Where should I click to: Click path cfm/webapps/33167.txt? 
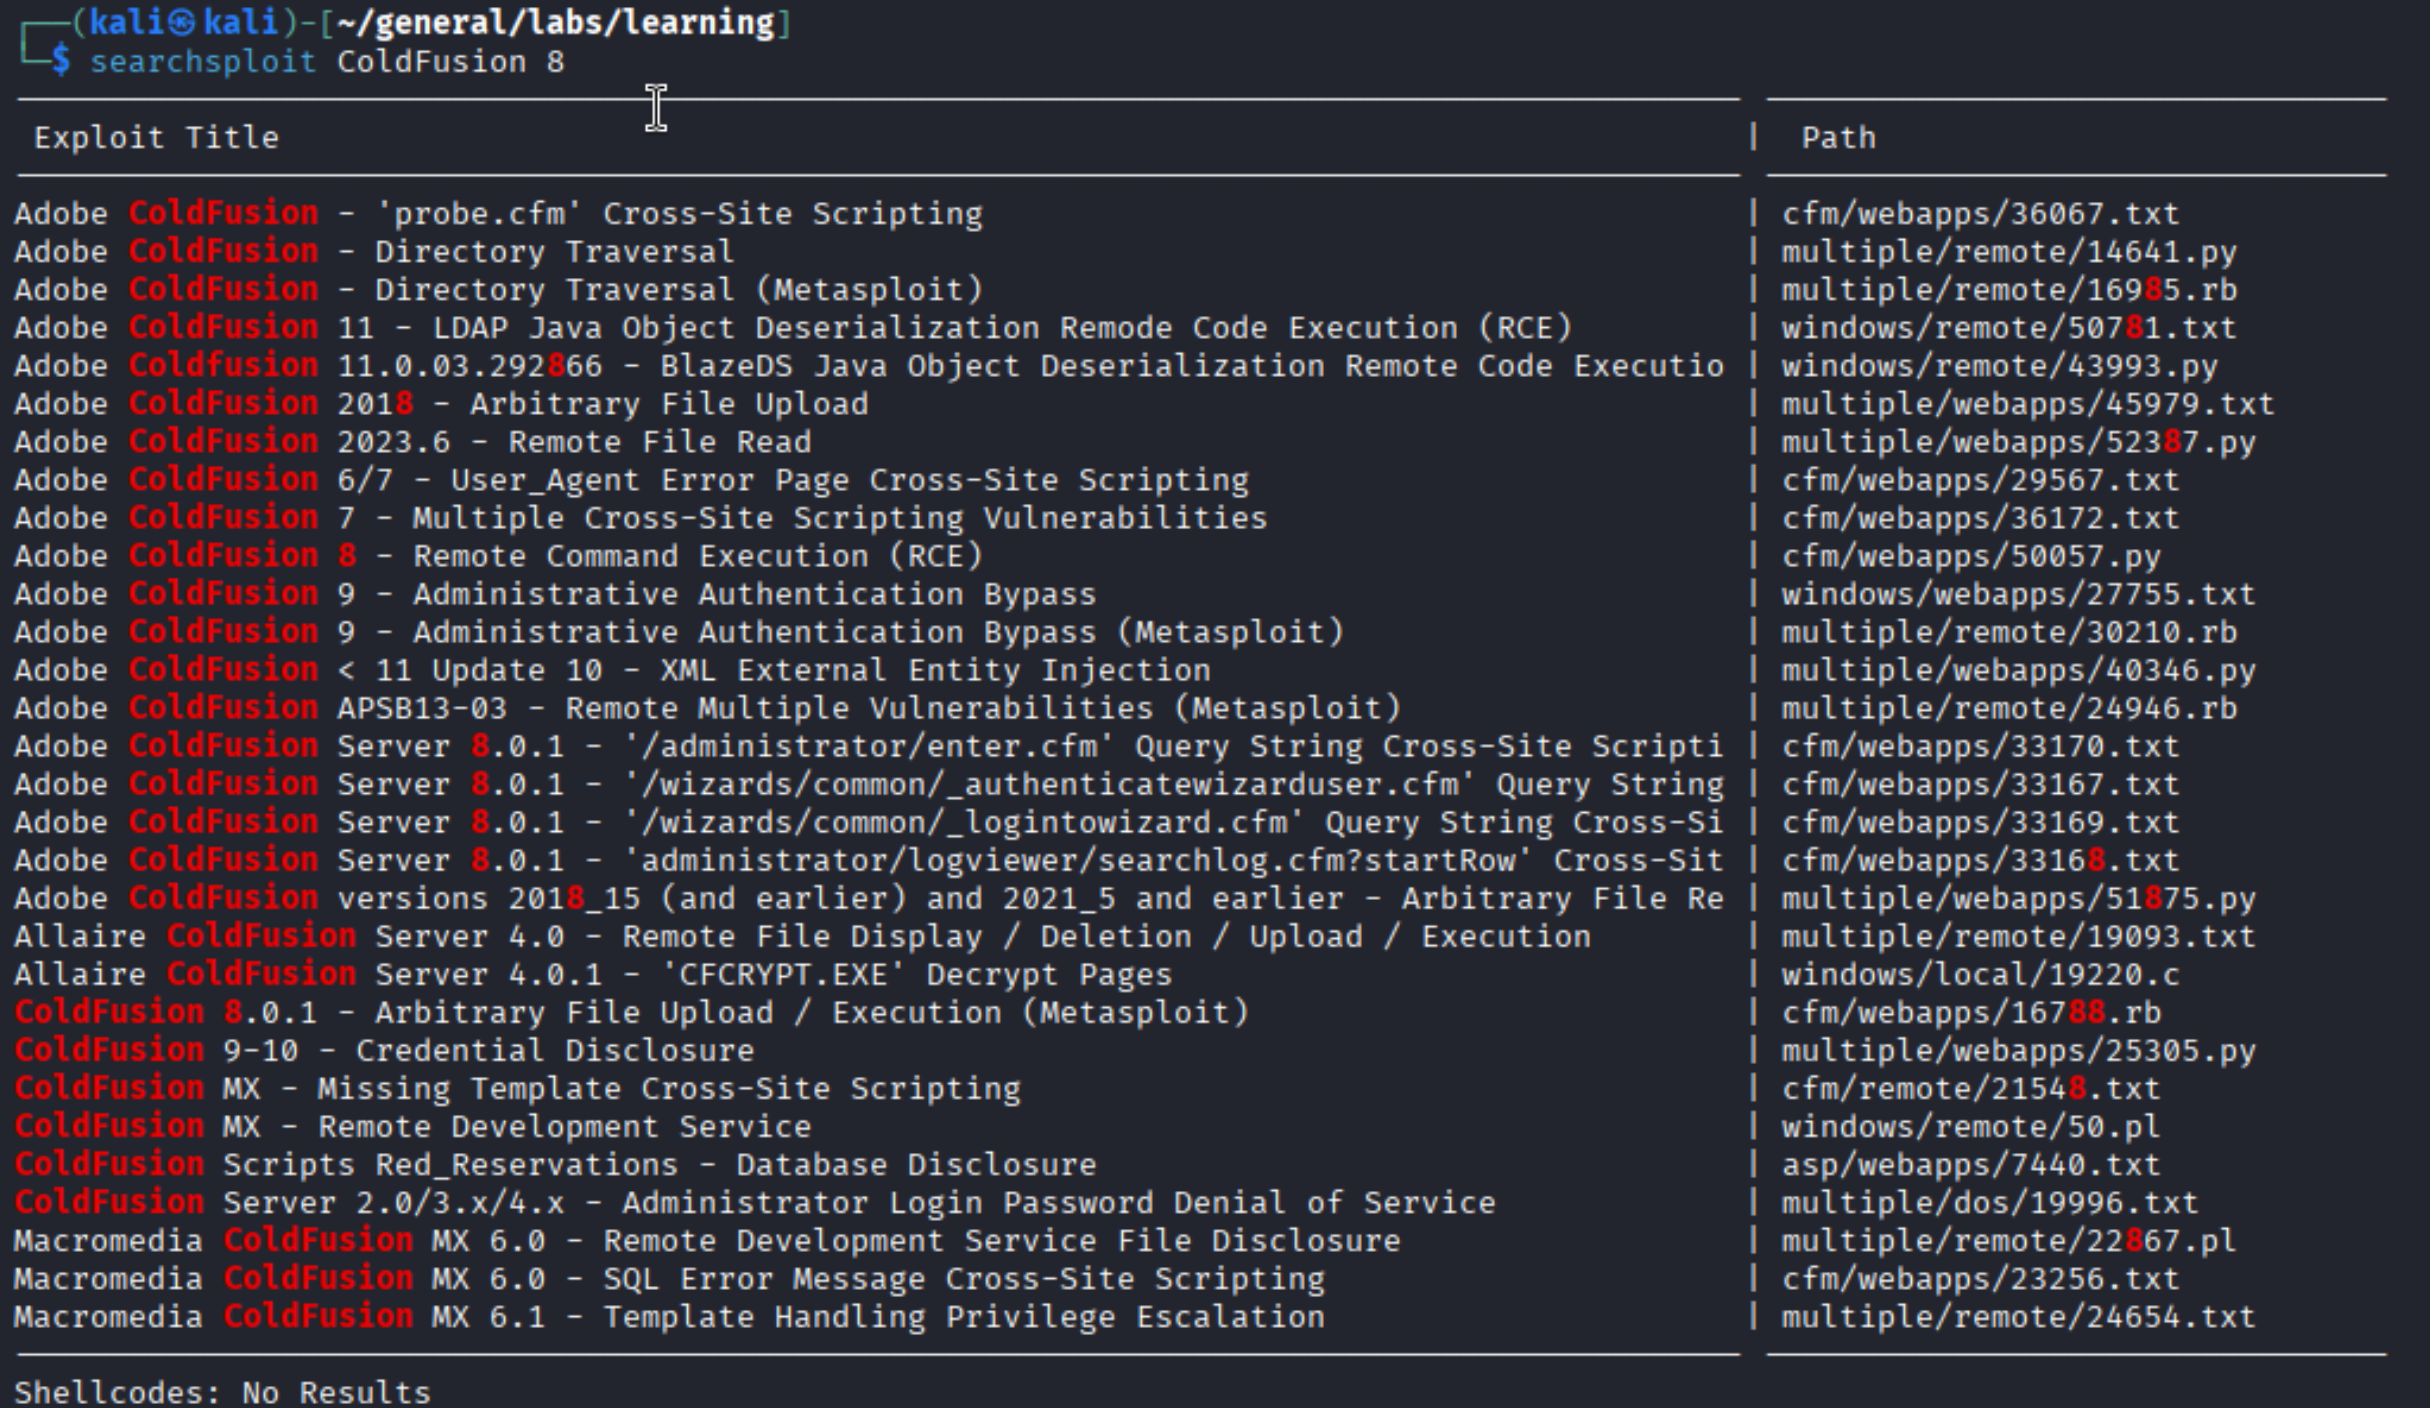point(1980,784)
